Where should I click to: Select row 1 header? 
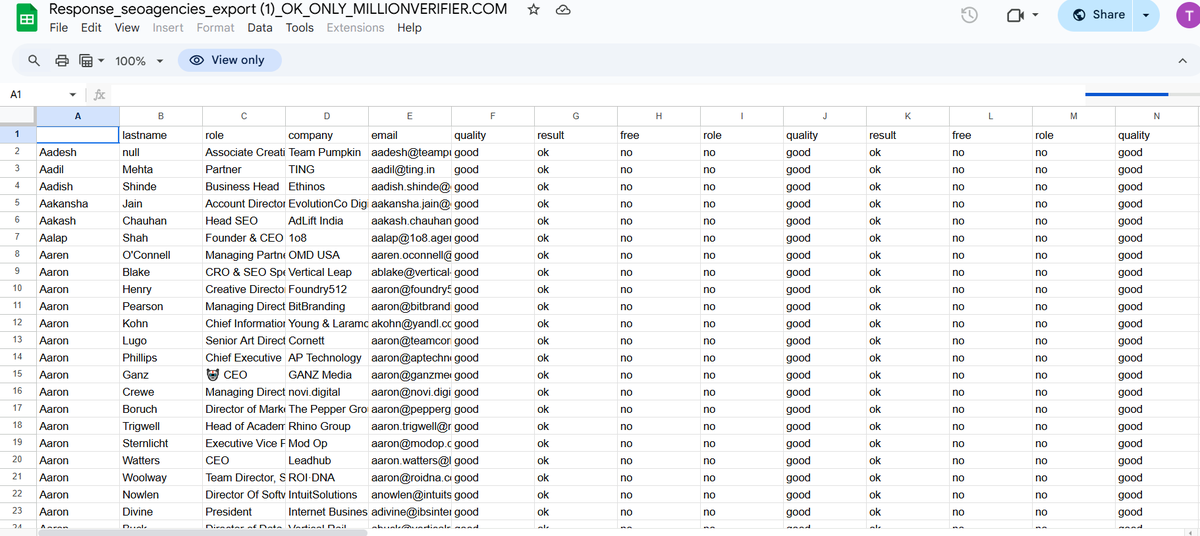click(17, 134)
